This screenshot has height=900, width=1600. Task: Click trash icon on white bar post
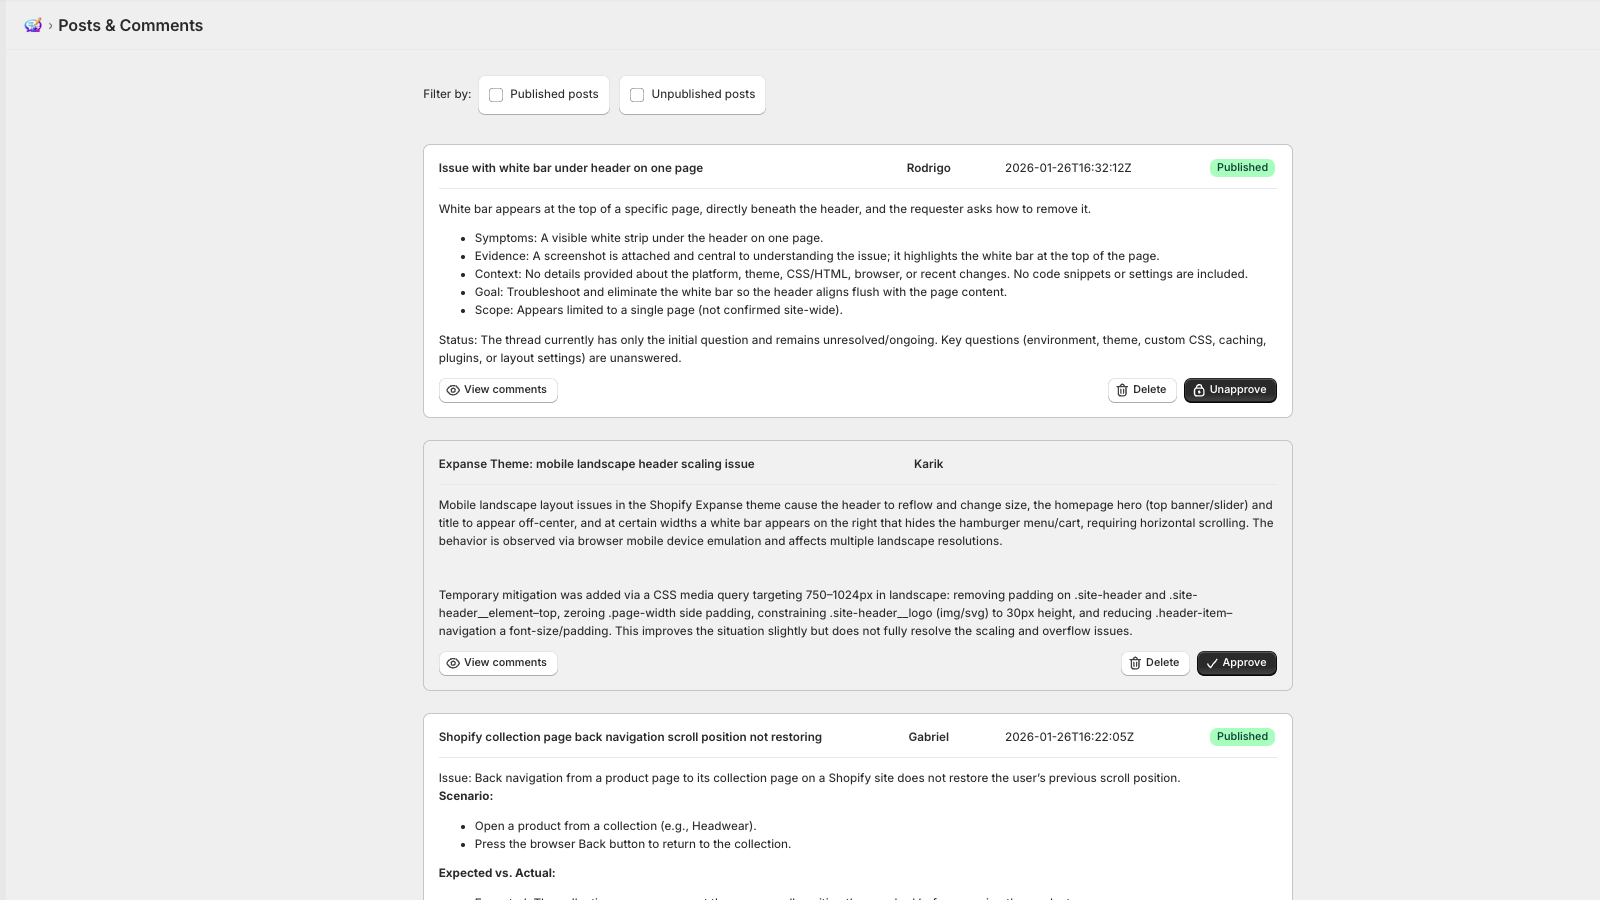[1122, 390]
